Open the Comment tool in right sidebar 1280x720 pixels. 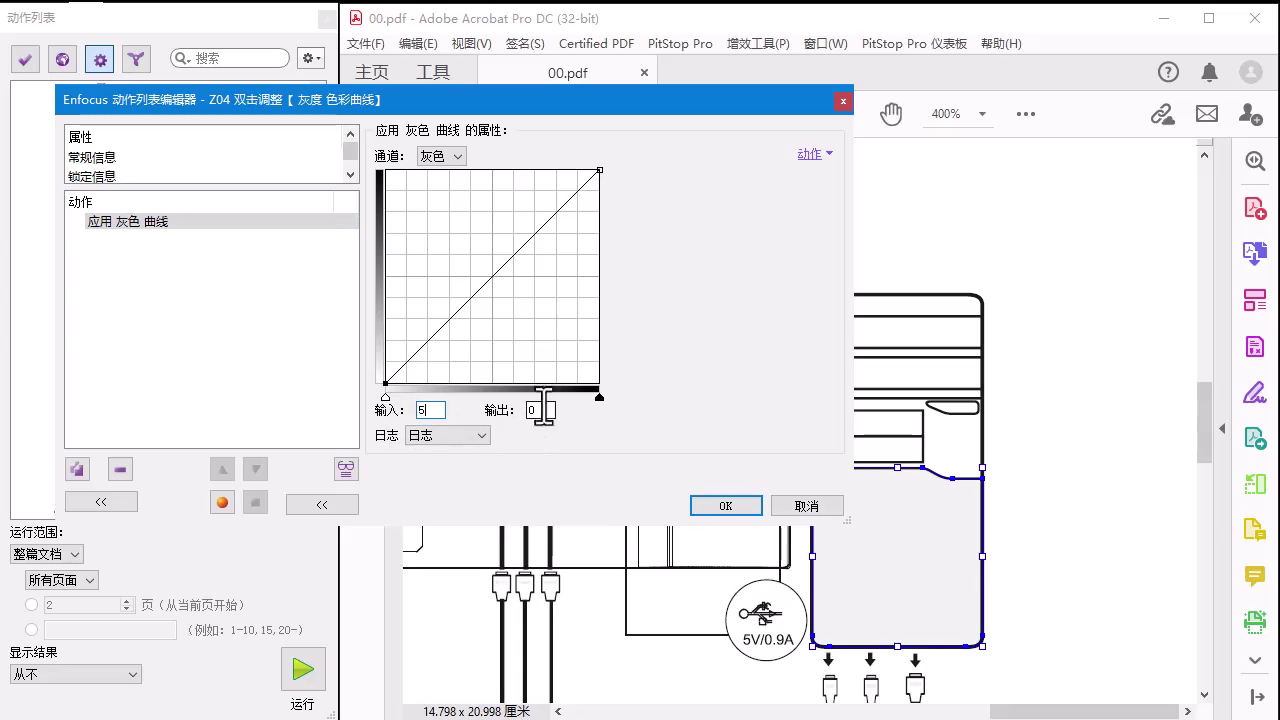tap(1255, 575)
